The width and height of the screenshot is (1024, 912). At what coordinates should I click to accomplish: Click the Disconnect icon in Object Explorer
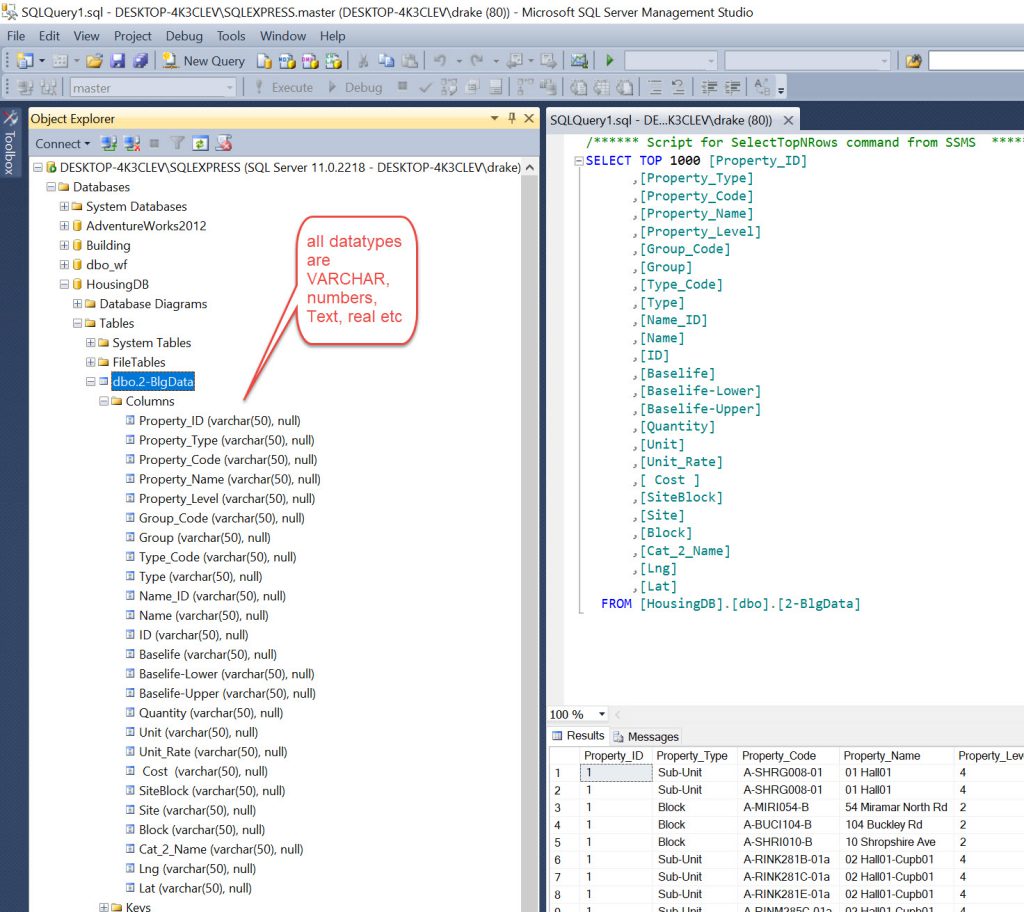131,144
